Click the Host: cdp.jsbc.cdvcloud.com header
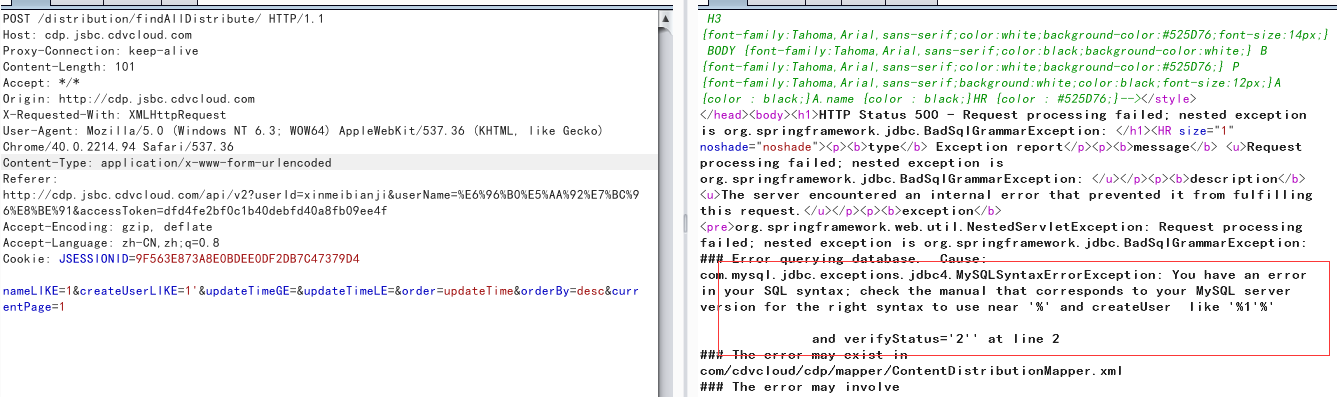Image resolution: width=1337 pixels, height=397 pixels. (97, 35)
